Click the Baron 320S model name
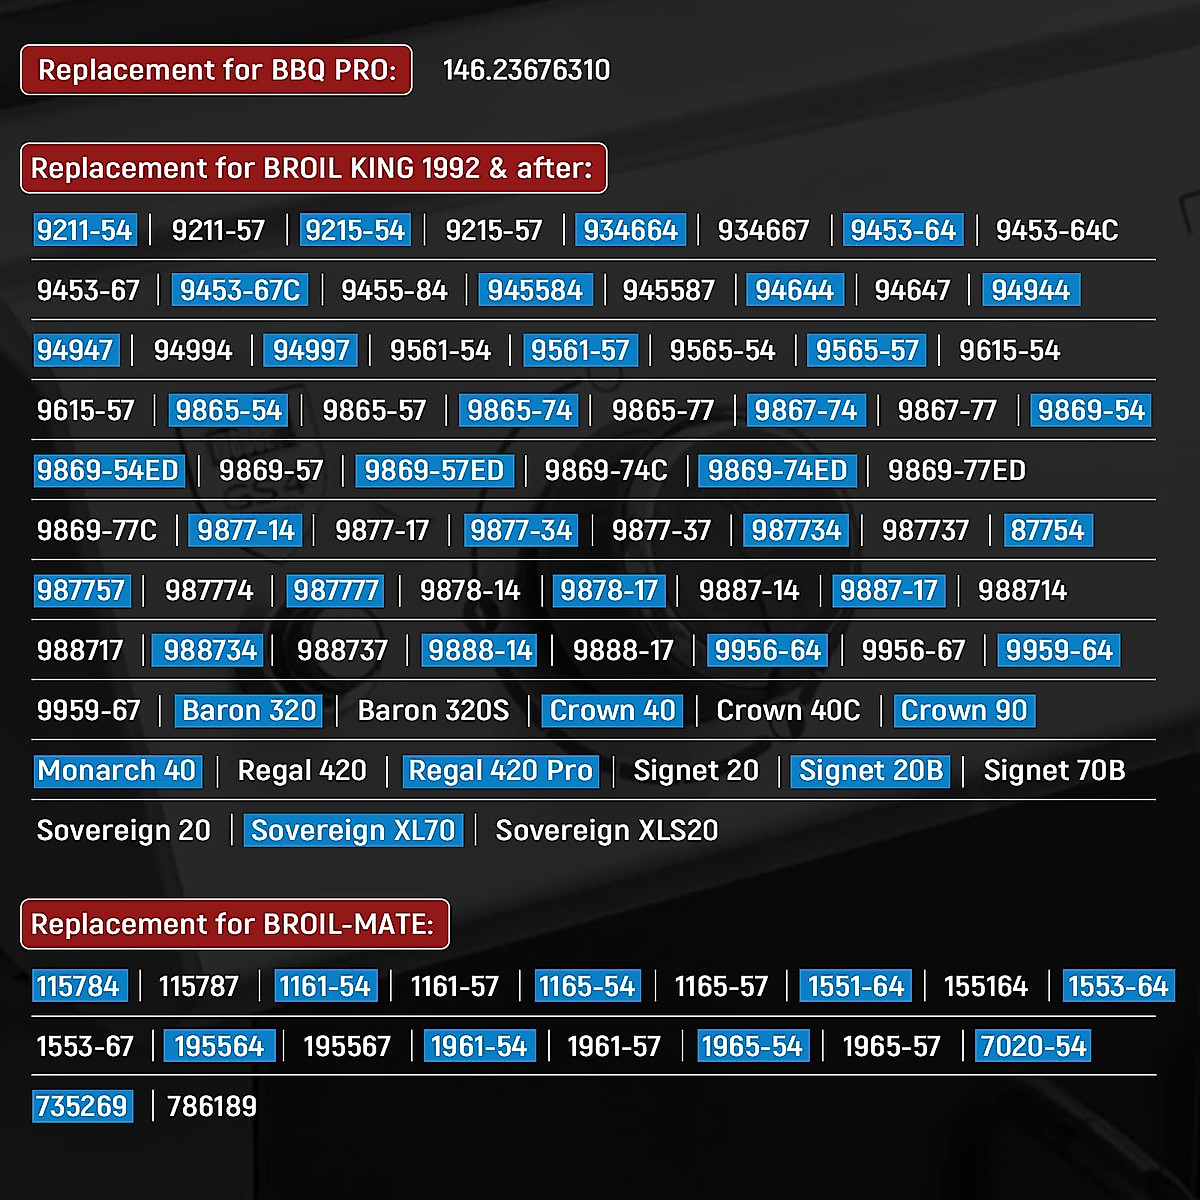Viewport: 1200px width, 1200px height. click(433, 711)
